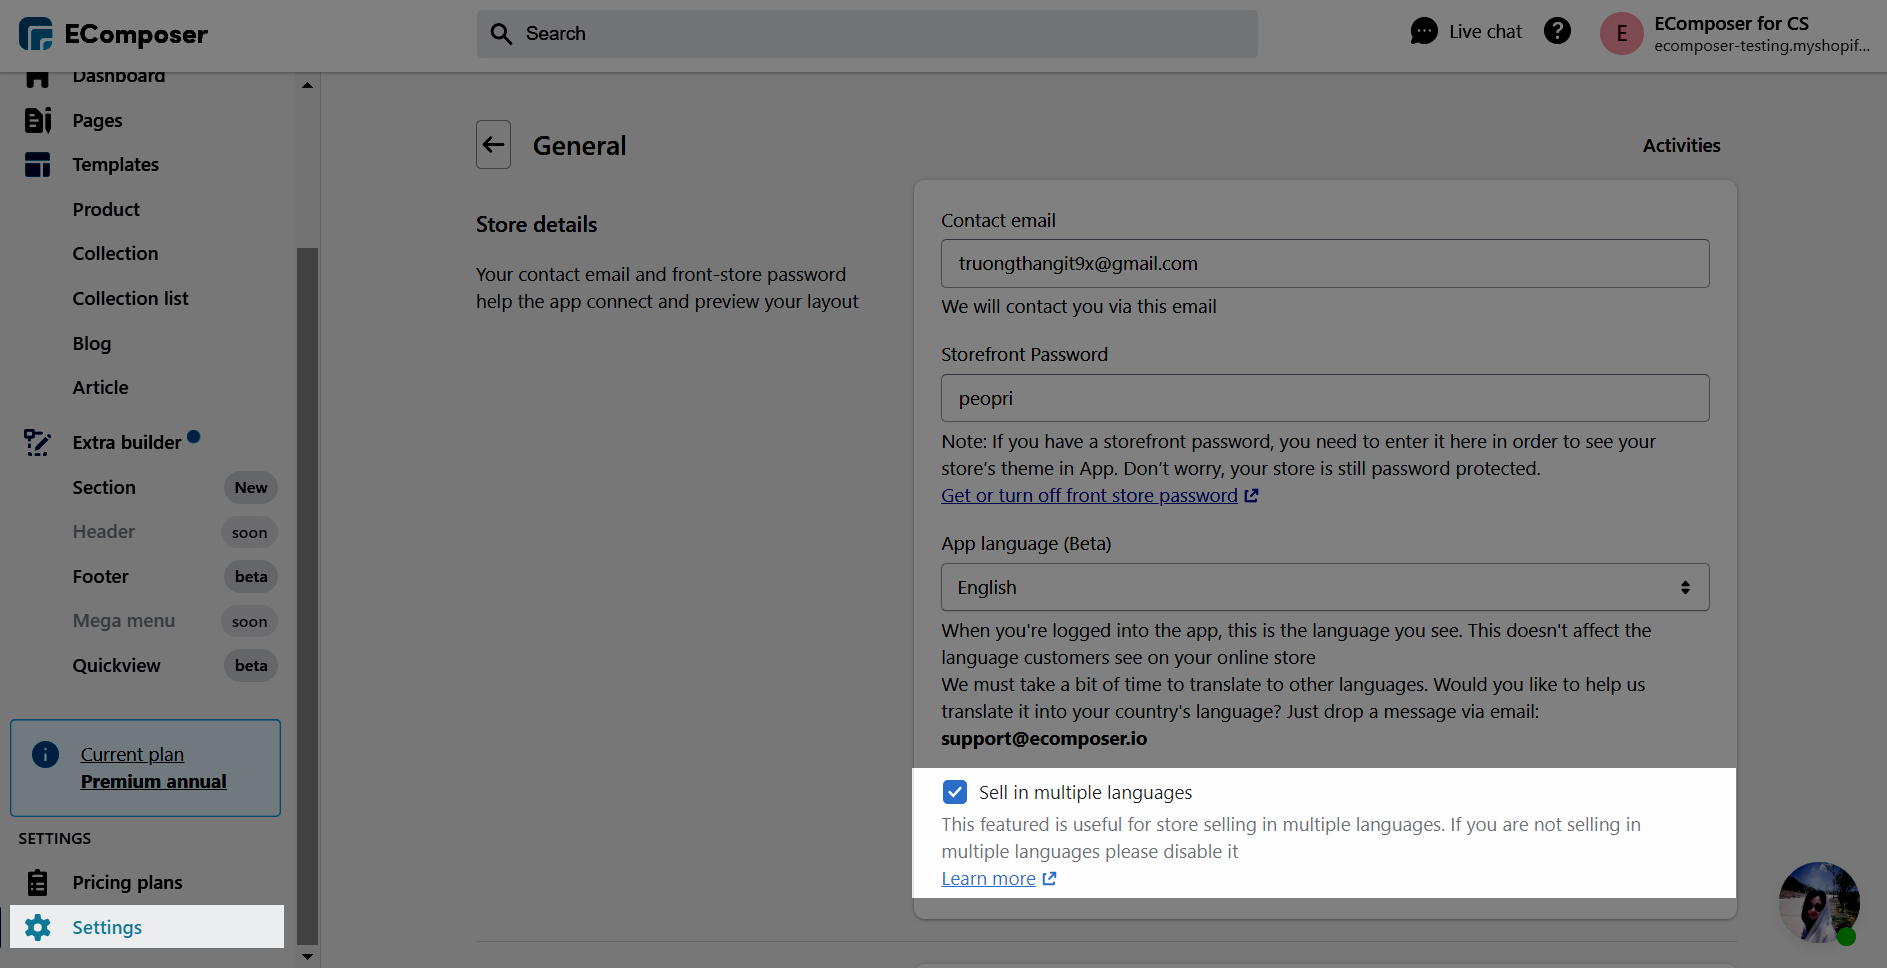Click the Pages sidebar icon

(37, 120)
